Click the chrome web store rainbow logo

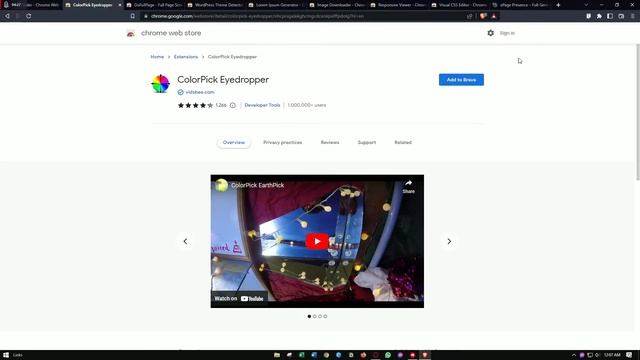131,33
